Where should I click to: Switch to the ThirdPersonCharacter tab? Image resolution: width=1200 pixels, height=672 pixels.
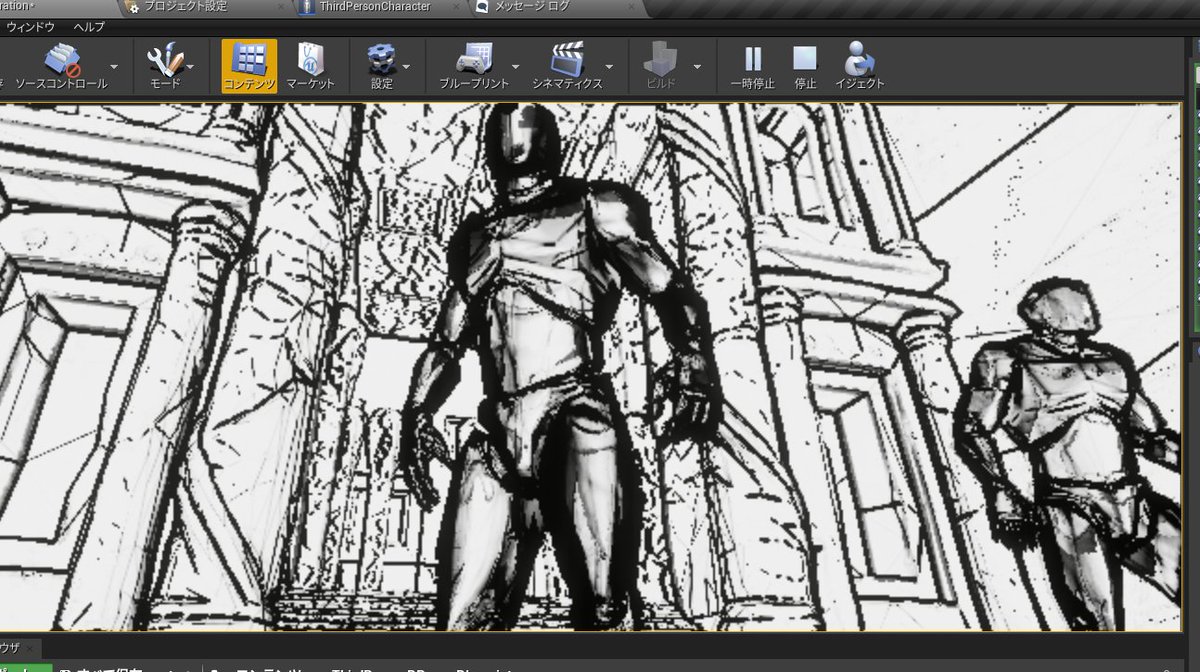click(x=375, y=7)
